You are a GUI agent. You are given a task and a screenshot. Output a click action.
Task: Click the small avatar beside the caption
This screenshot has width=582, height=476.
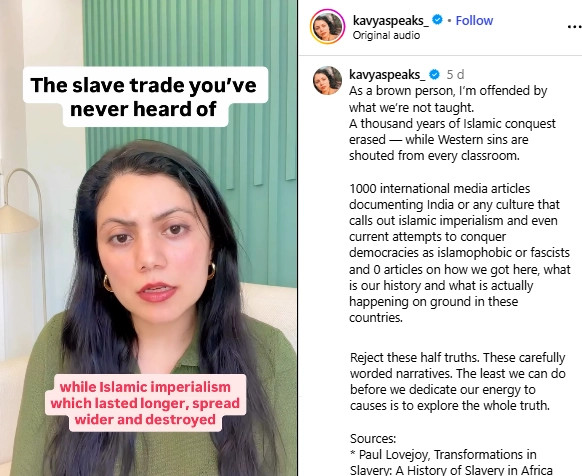click(327, 80)
